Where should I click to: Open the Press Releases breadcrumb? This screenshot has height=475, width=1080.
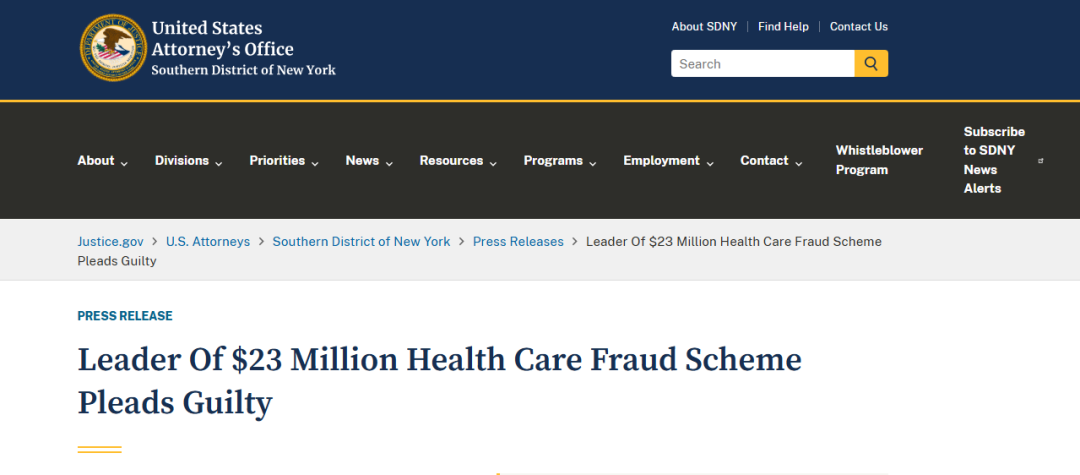pos(518,242)
